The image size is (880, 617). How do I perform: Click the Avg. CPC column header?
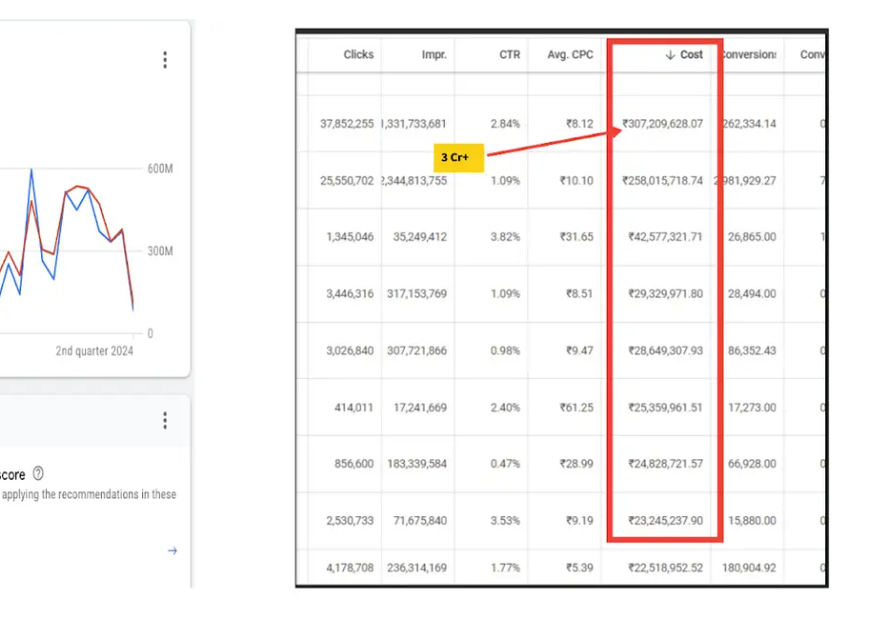[570, 55]
